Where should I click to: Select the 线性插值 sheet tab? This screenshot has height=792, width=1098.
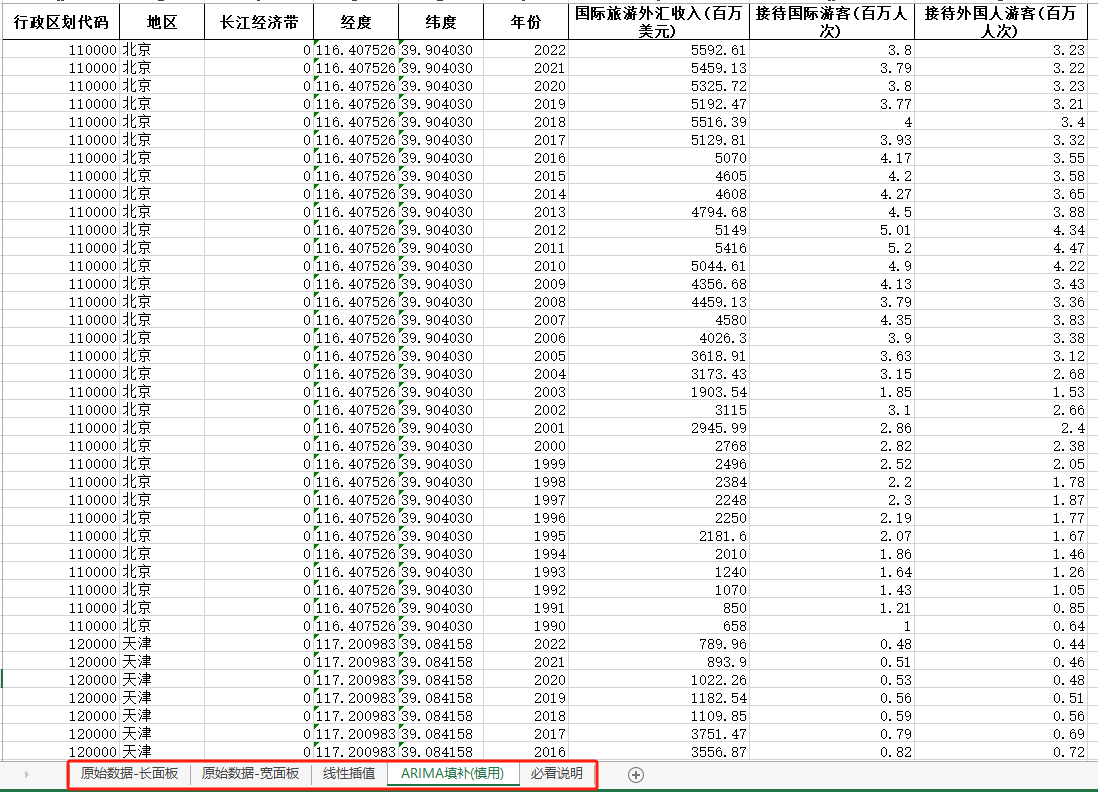pos(349,773)
